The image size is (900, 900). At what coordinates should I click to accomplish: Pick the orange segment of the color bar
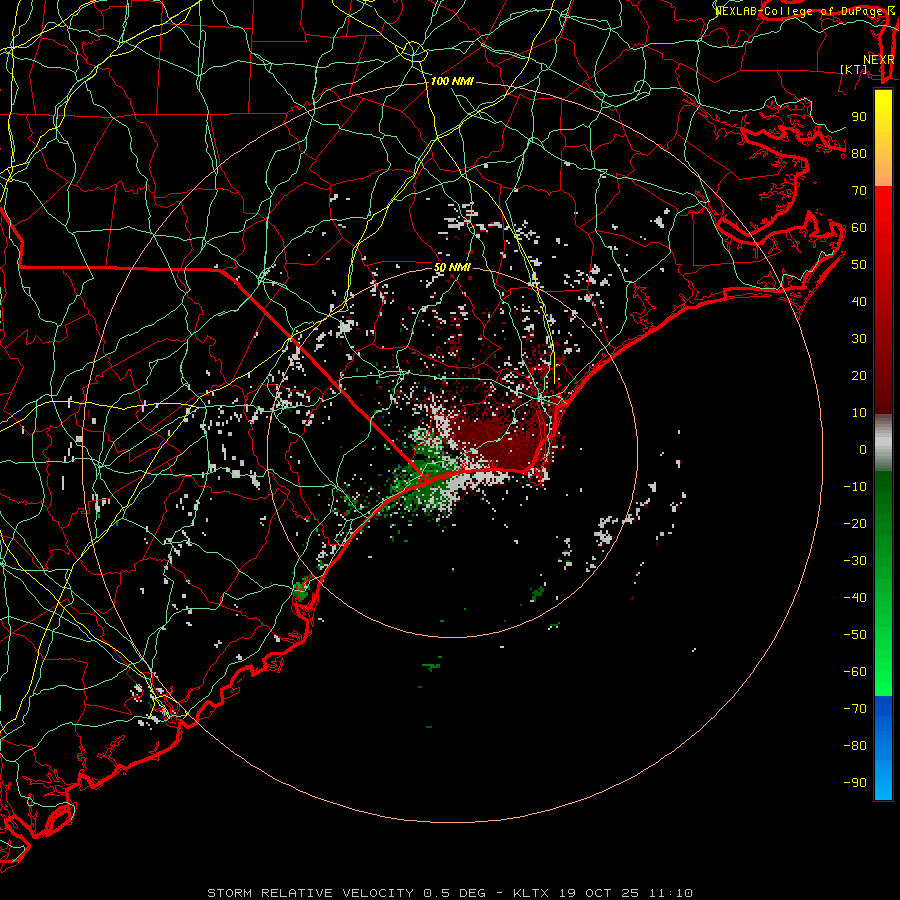(883, 170)
